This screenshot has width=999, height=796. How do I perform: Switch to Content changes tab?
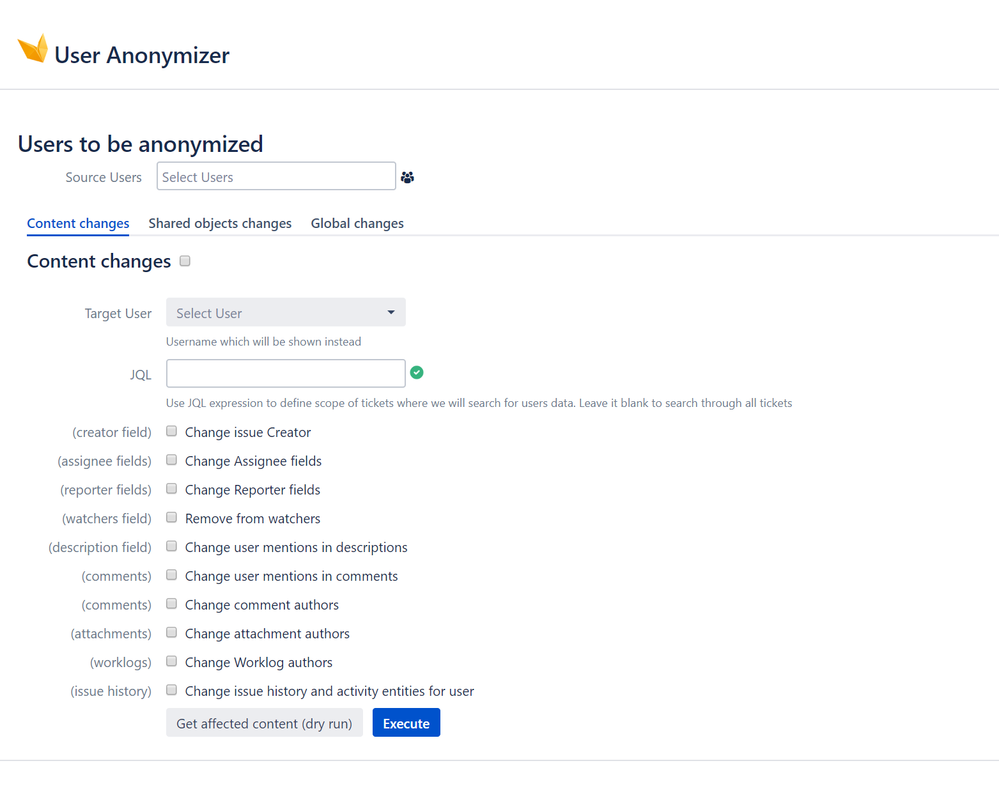tap(78, 223)
